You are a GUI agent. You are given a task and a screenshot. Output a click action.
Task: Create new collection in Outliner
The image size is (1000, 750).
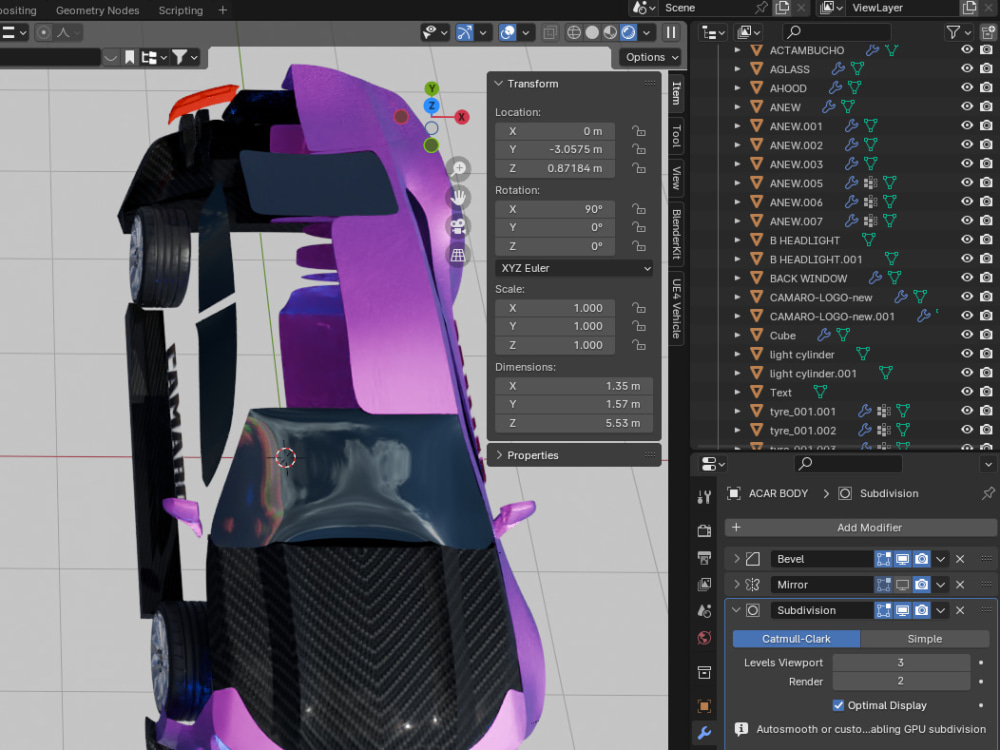tap(989, 33)
